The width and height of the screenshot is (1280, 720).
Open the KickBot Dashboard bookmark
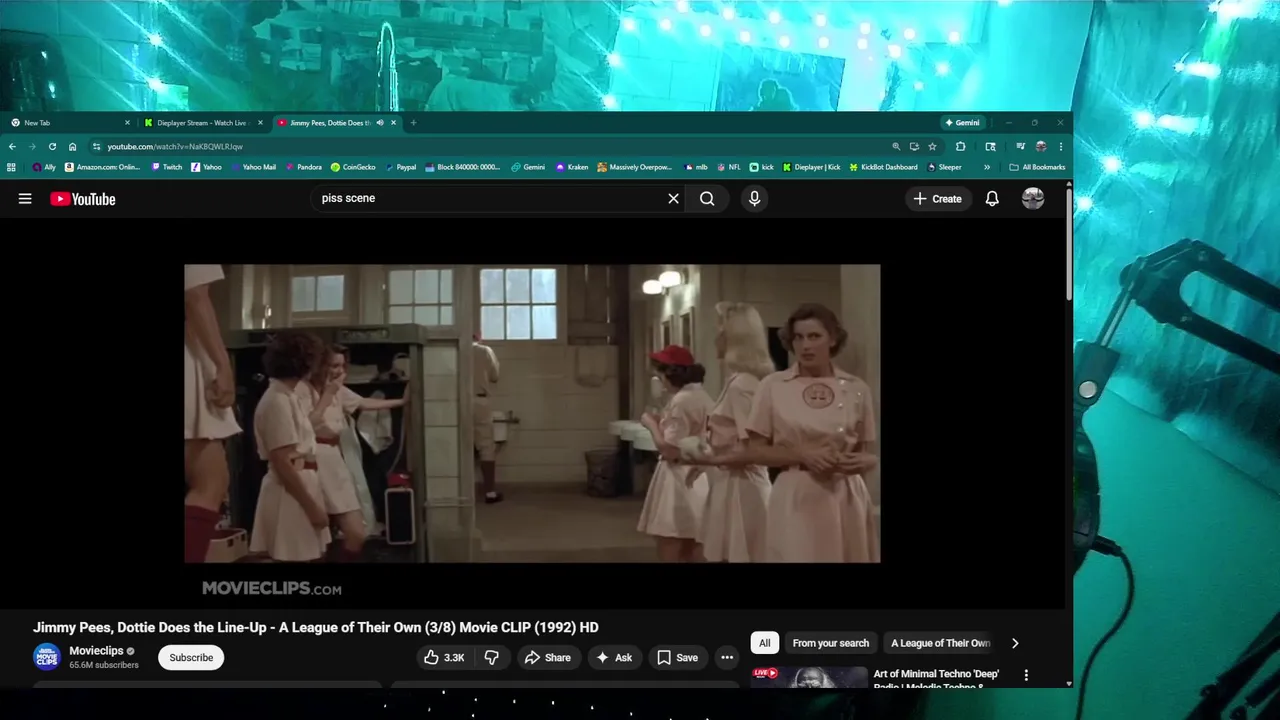[883, 167]
